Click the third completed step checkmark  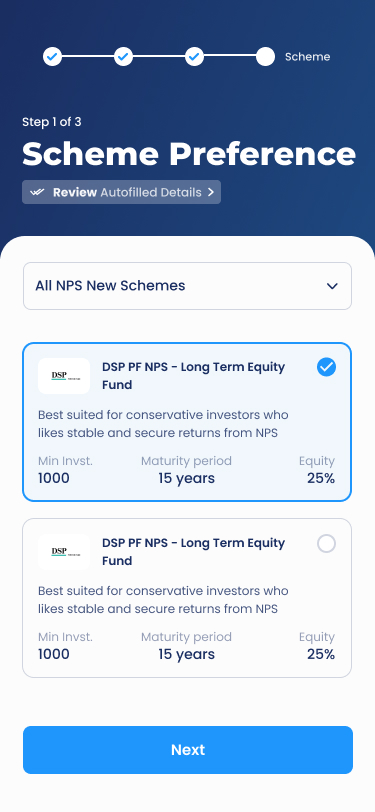[x=194, y=56]
